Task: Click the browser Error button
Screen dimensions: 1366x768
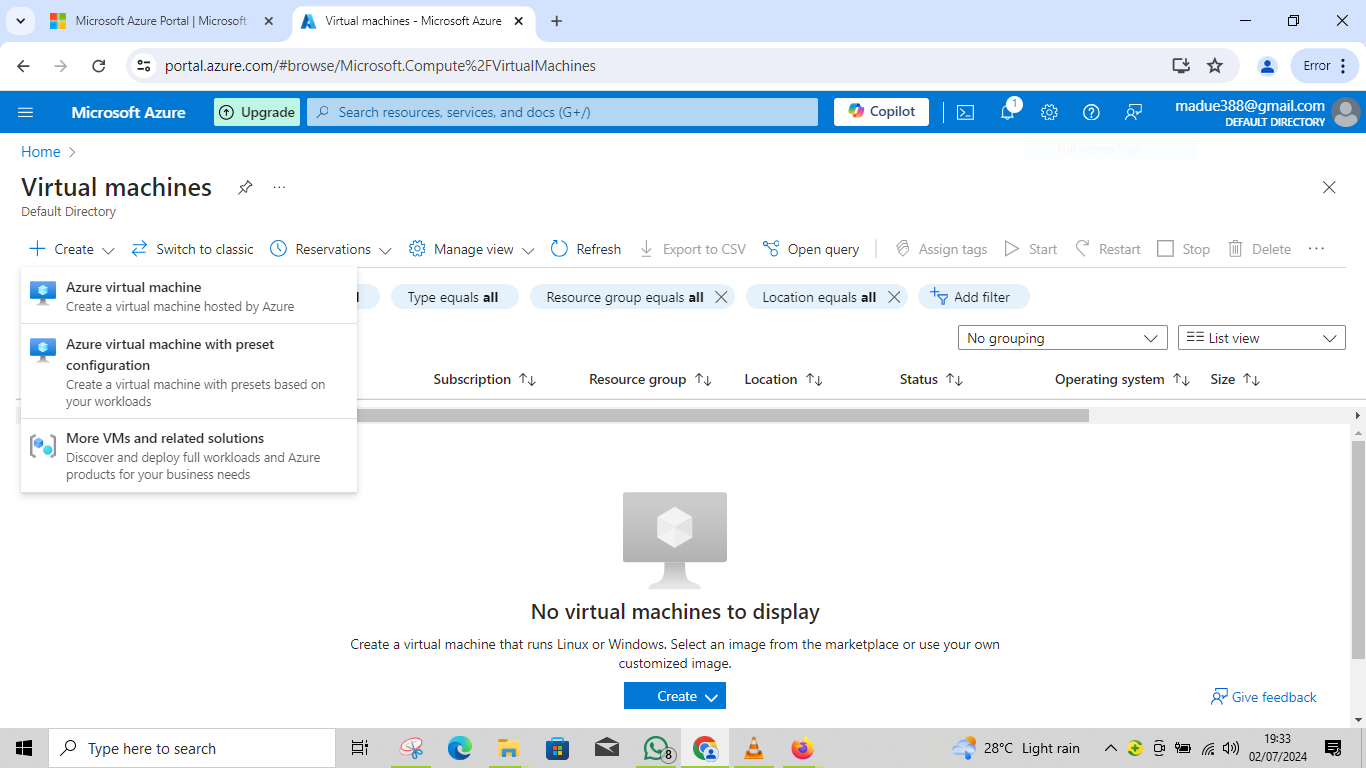Action: tap(1325, 66)
